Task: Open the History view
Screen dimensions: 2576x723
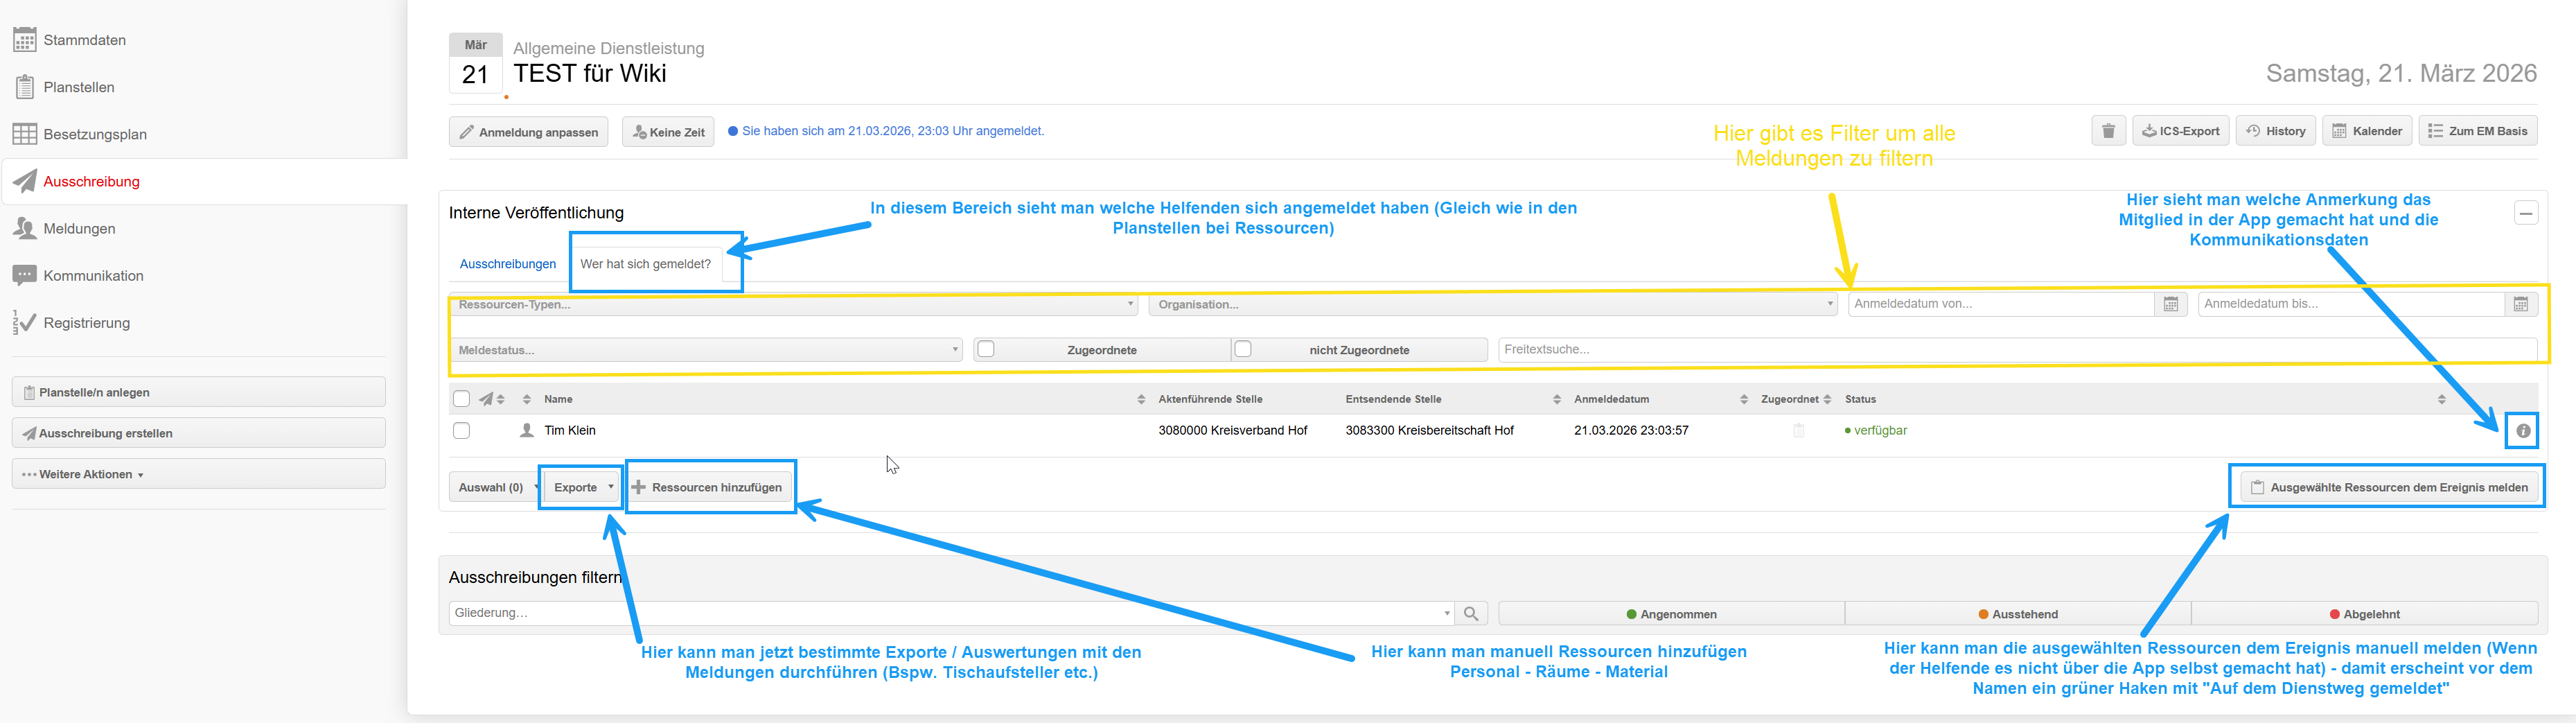Action: 2275,131
